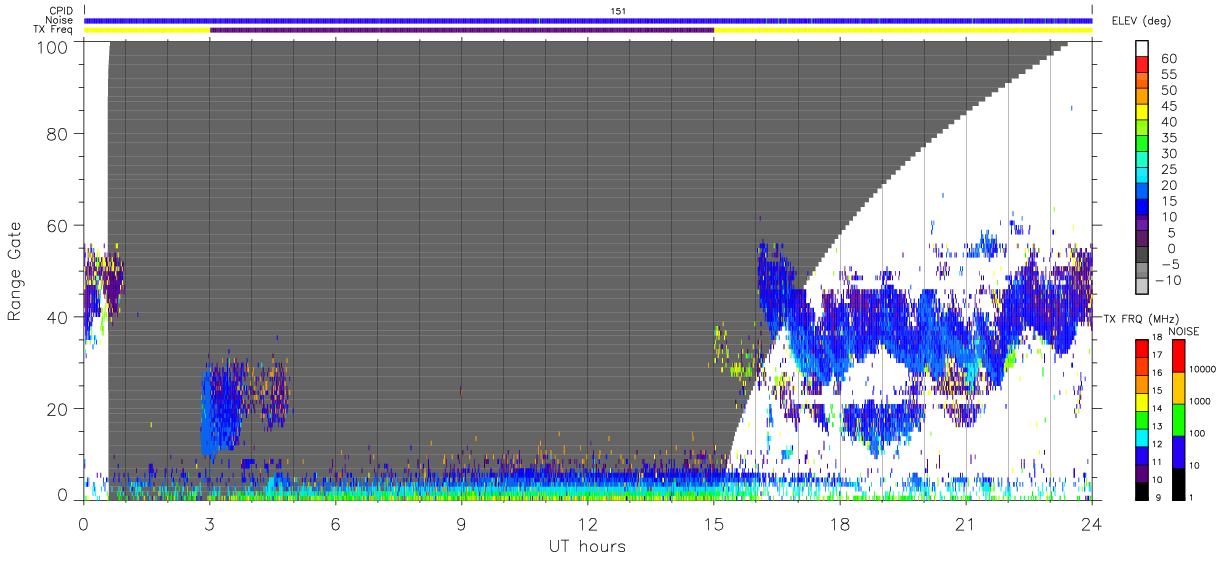
Task: Select the yellow 14–15 MHz TX FRQ swatch
Action: [x=1142, y=400]
